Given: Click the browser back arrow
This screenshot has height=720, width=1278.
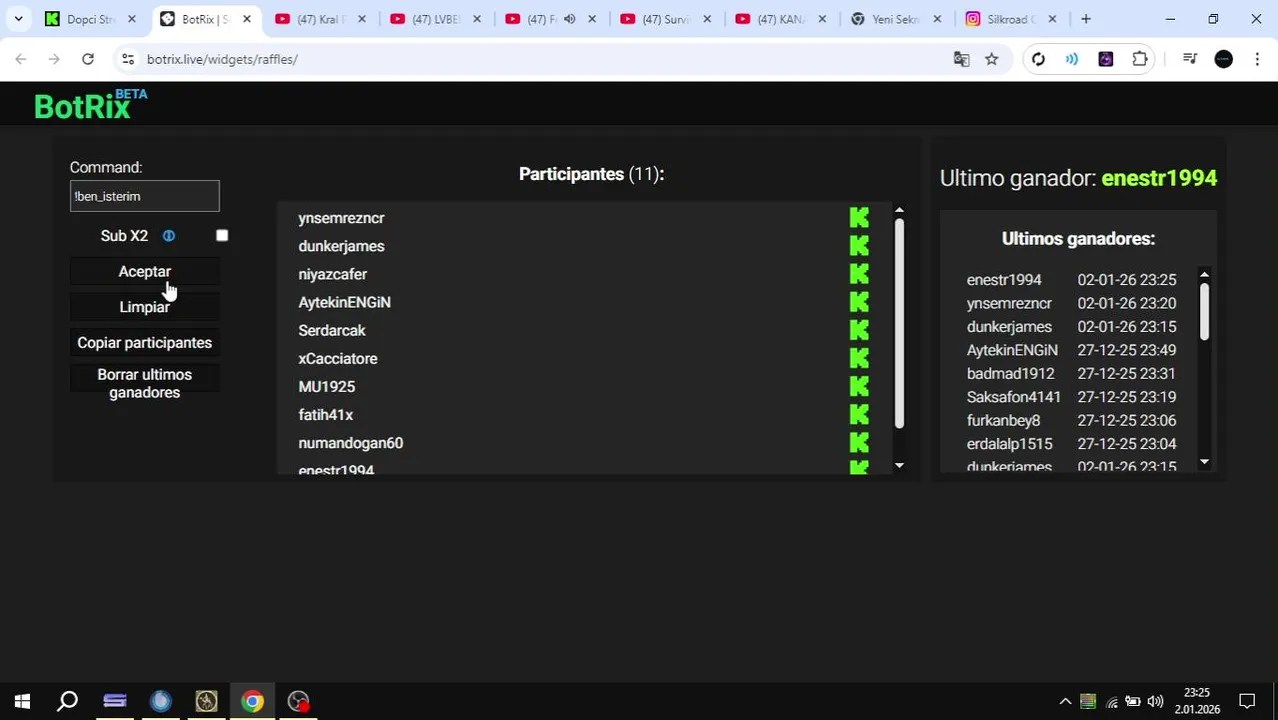Looking at the screenshot, I should point(21,60).
